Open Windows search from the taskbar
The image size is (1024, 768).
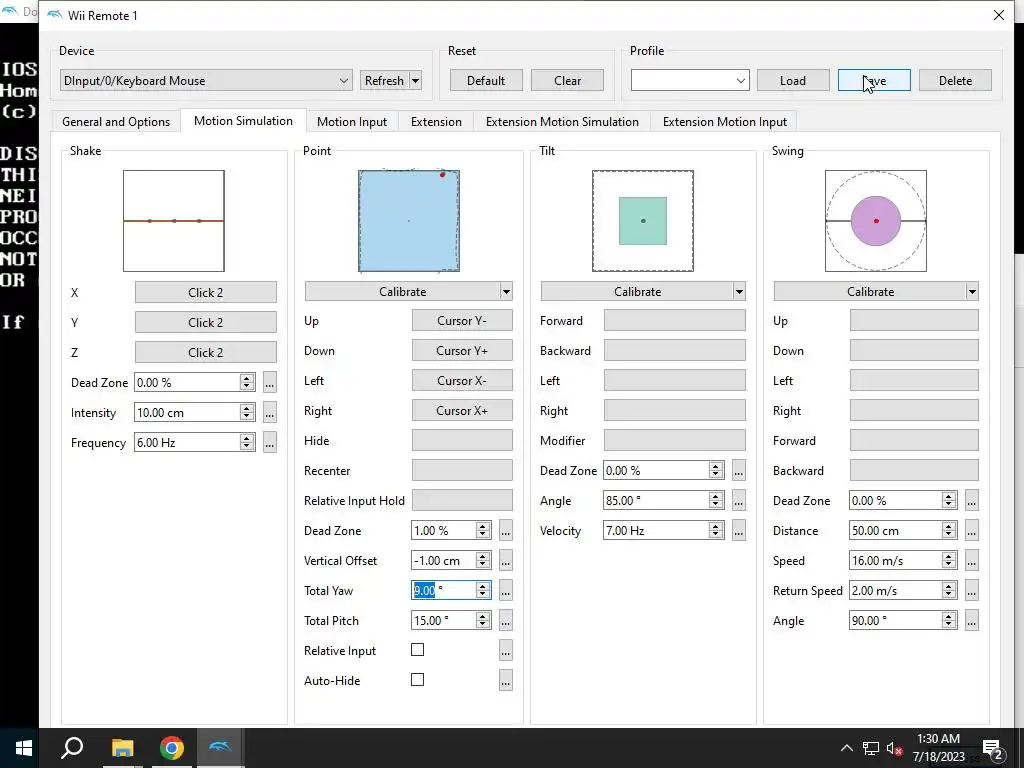coord(72,748)
